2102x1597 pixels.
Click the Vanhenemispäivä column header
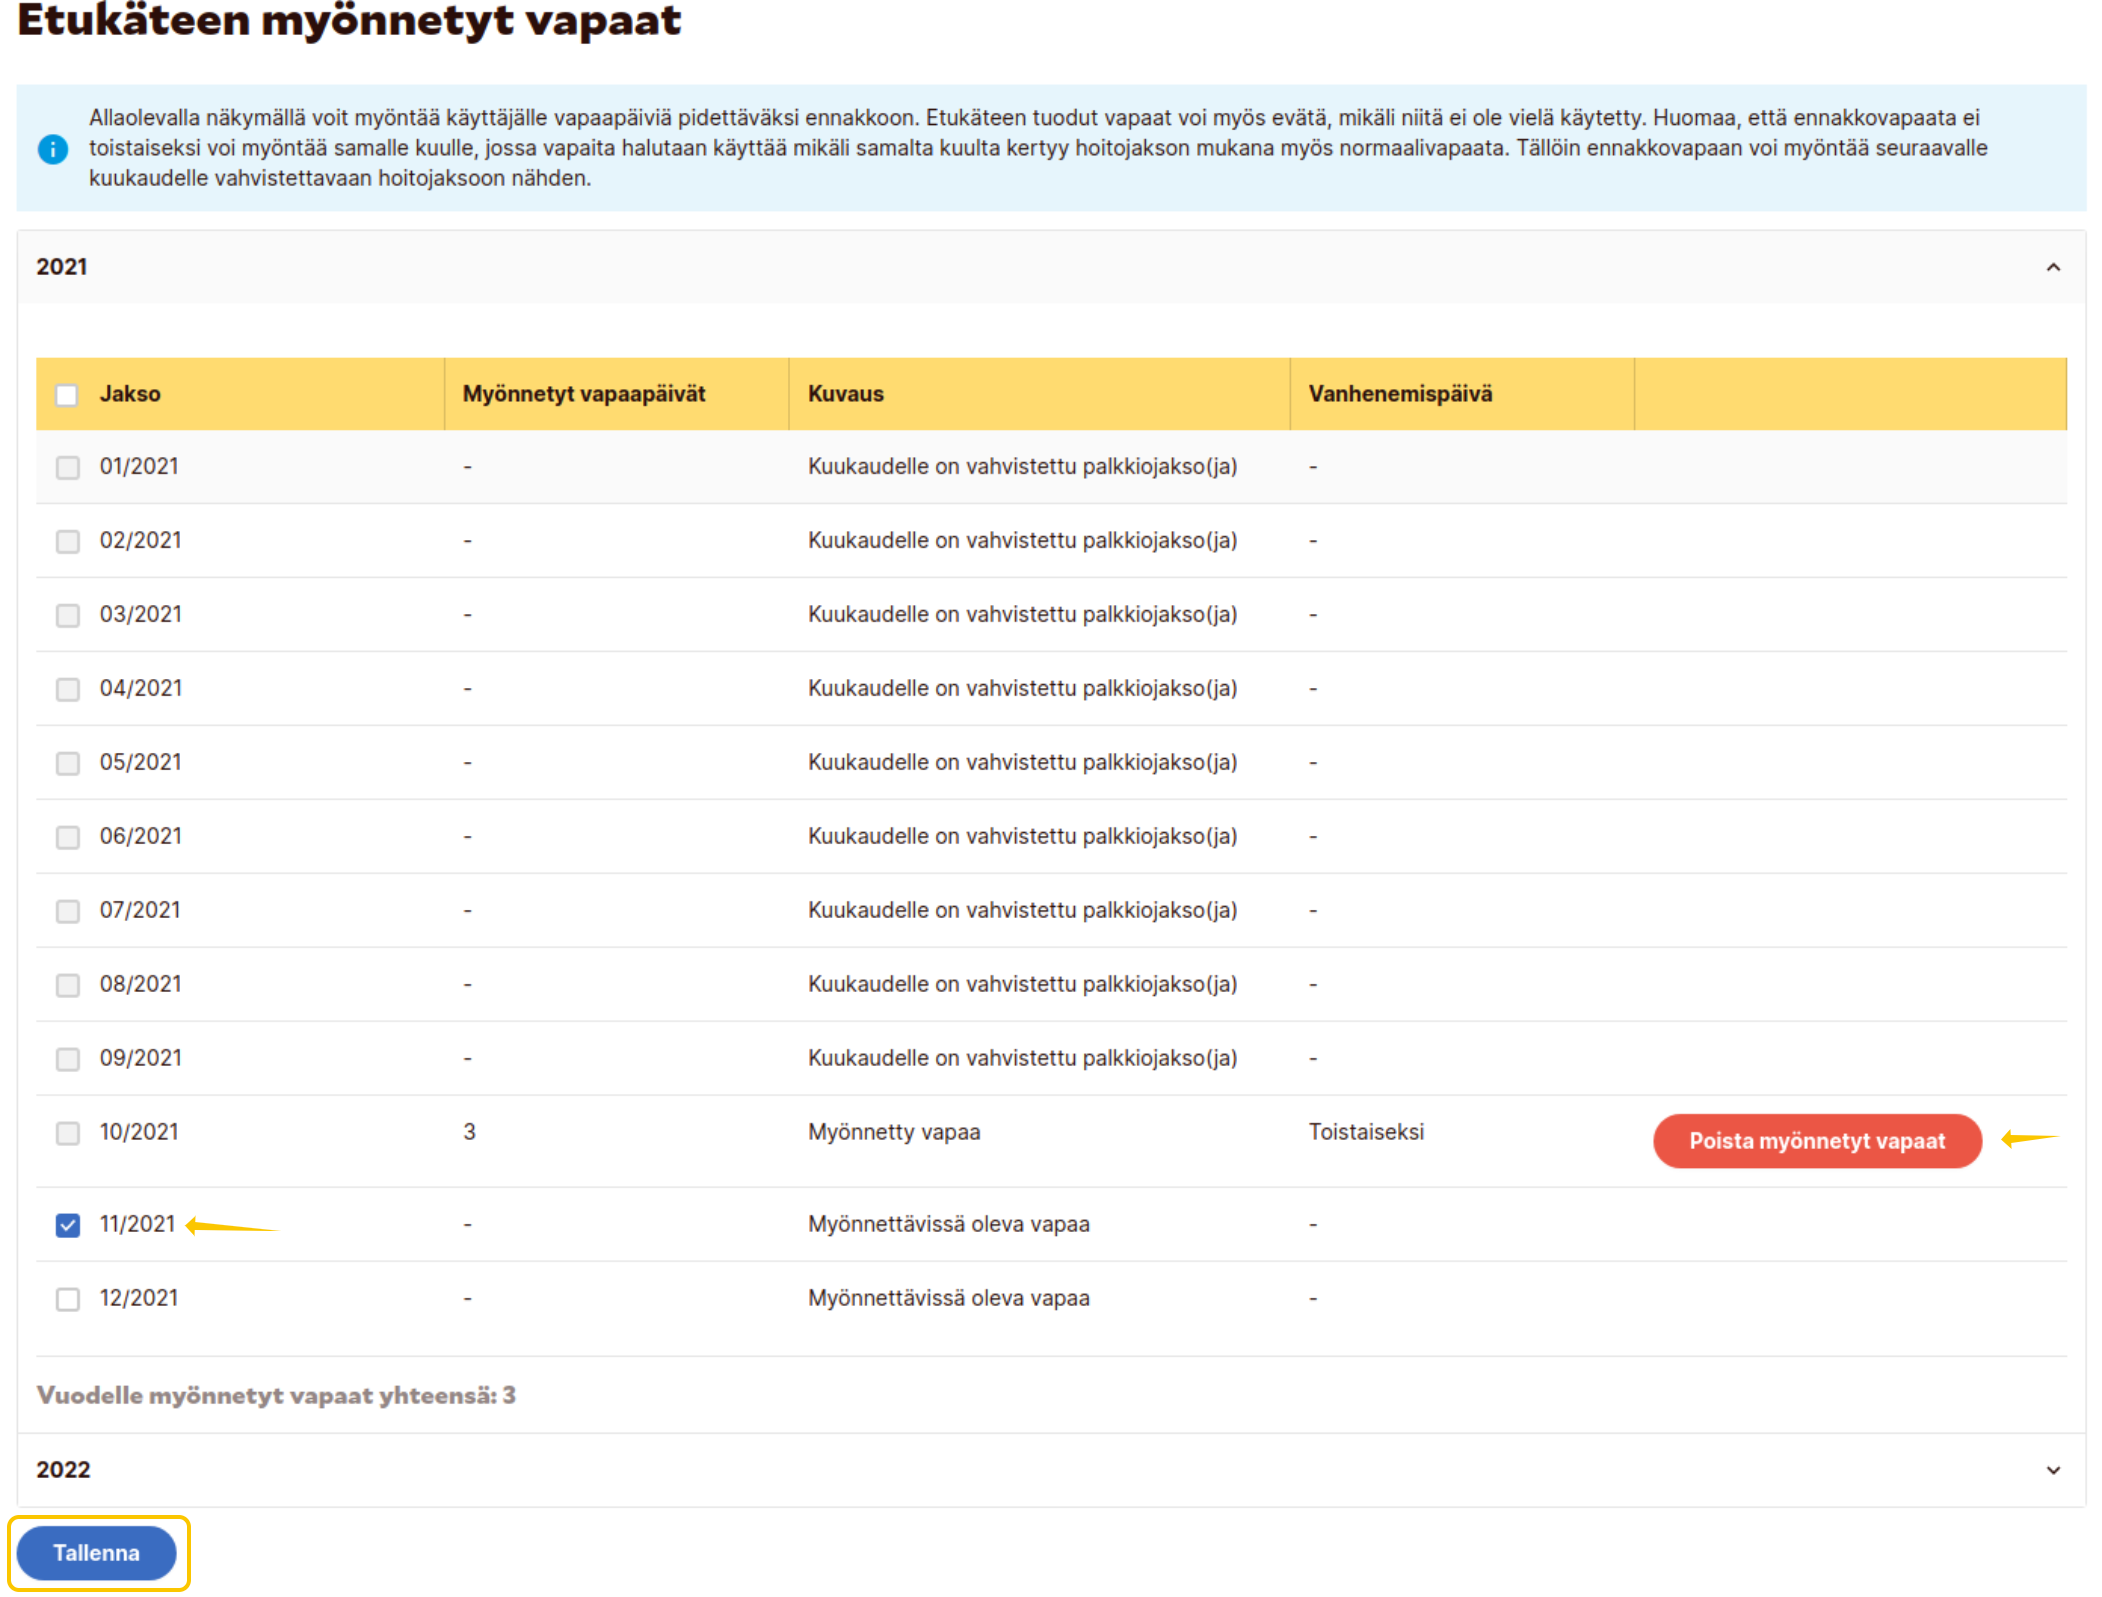[x=1399, y=394]
